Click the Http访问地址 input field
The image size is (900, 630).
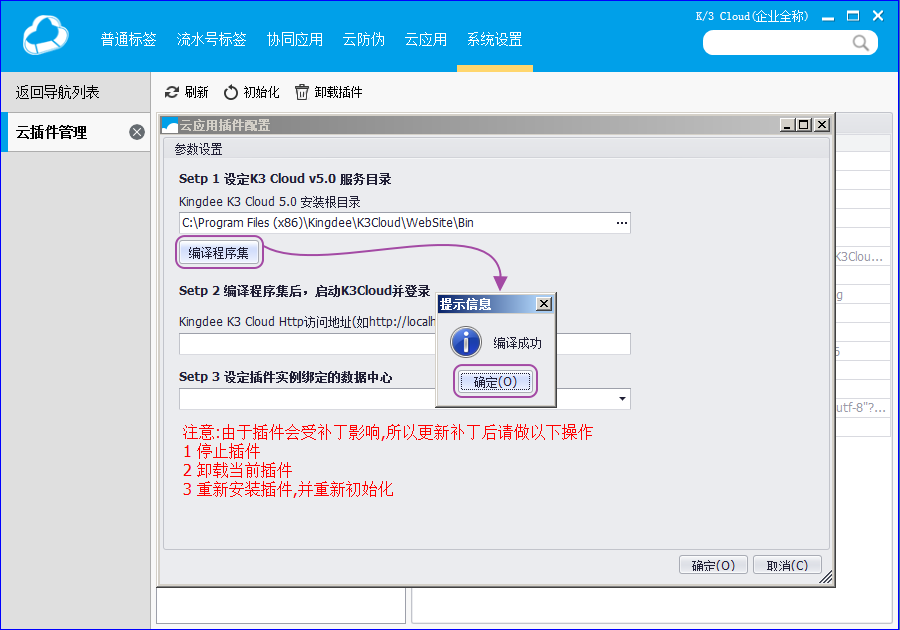coord(405,344)
